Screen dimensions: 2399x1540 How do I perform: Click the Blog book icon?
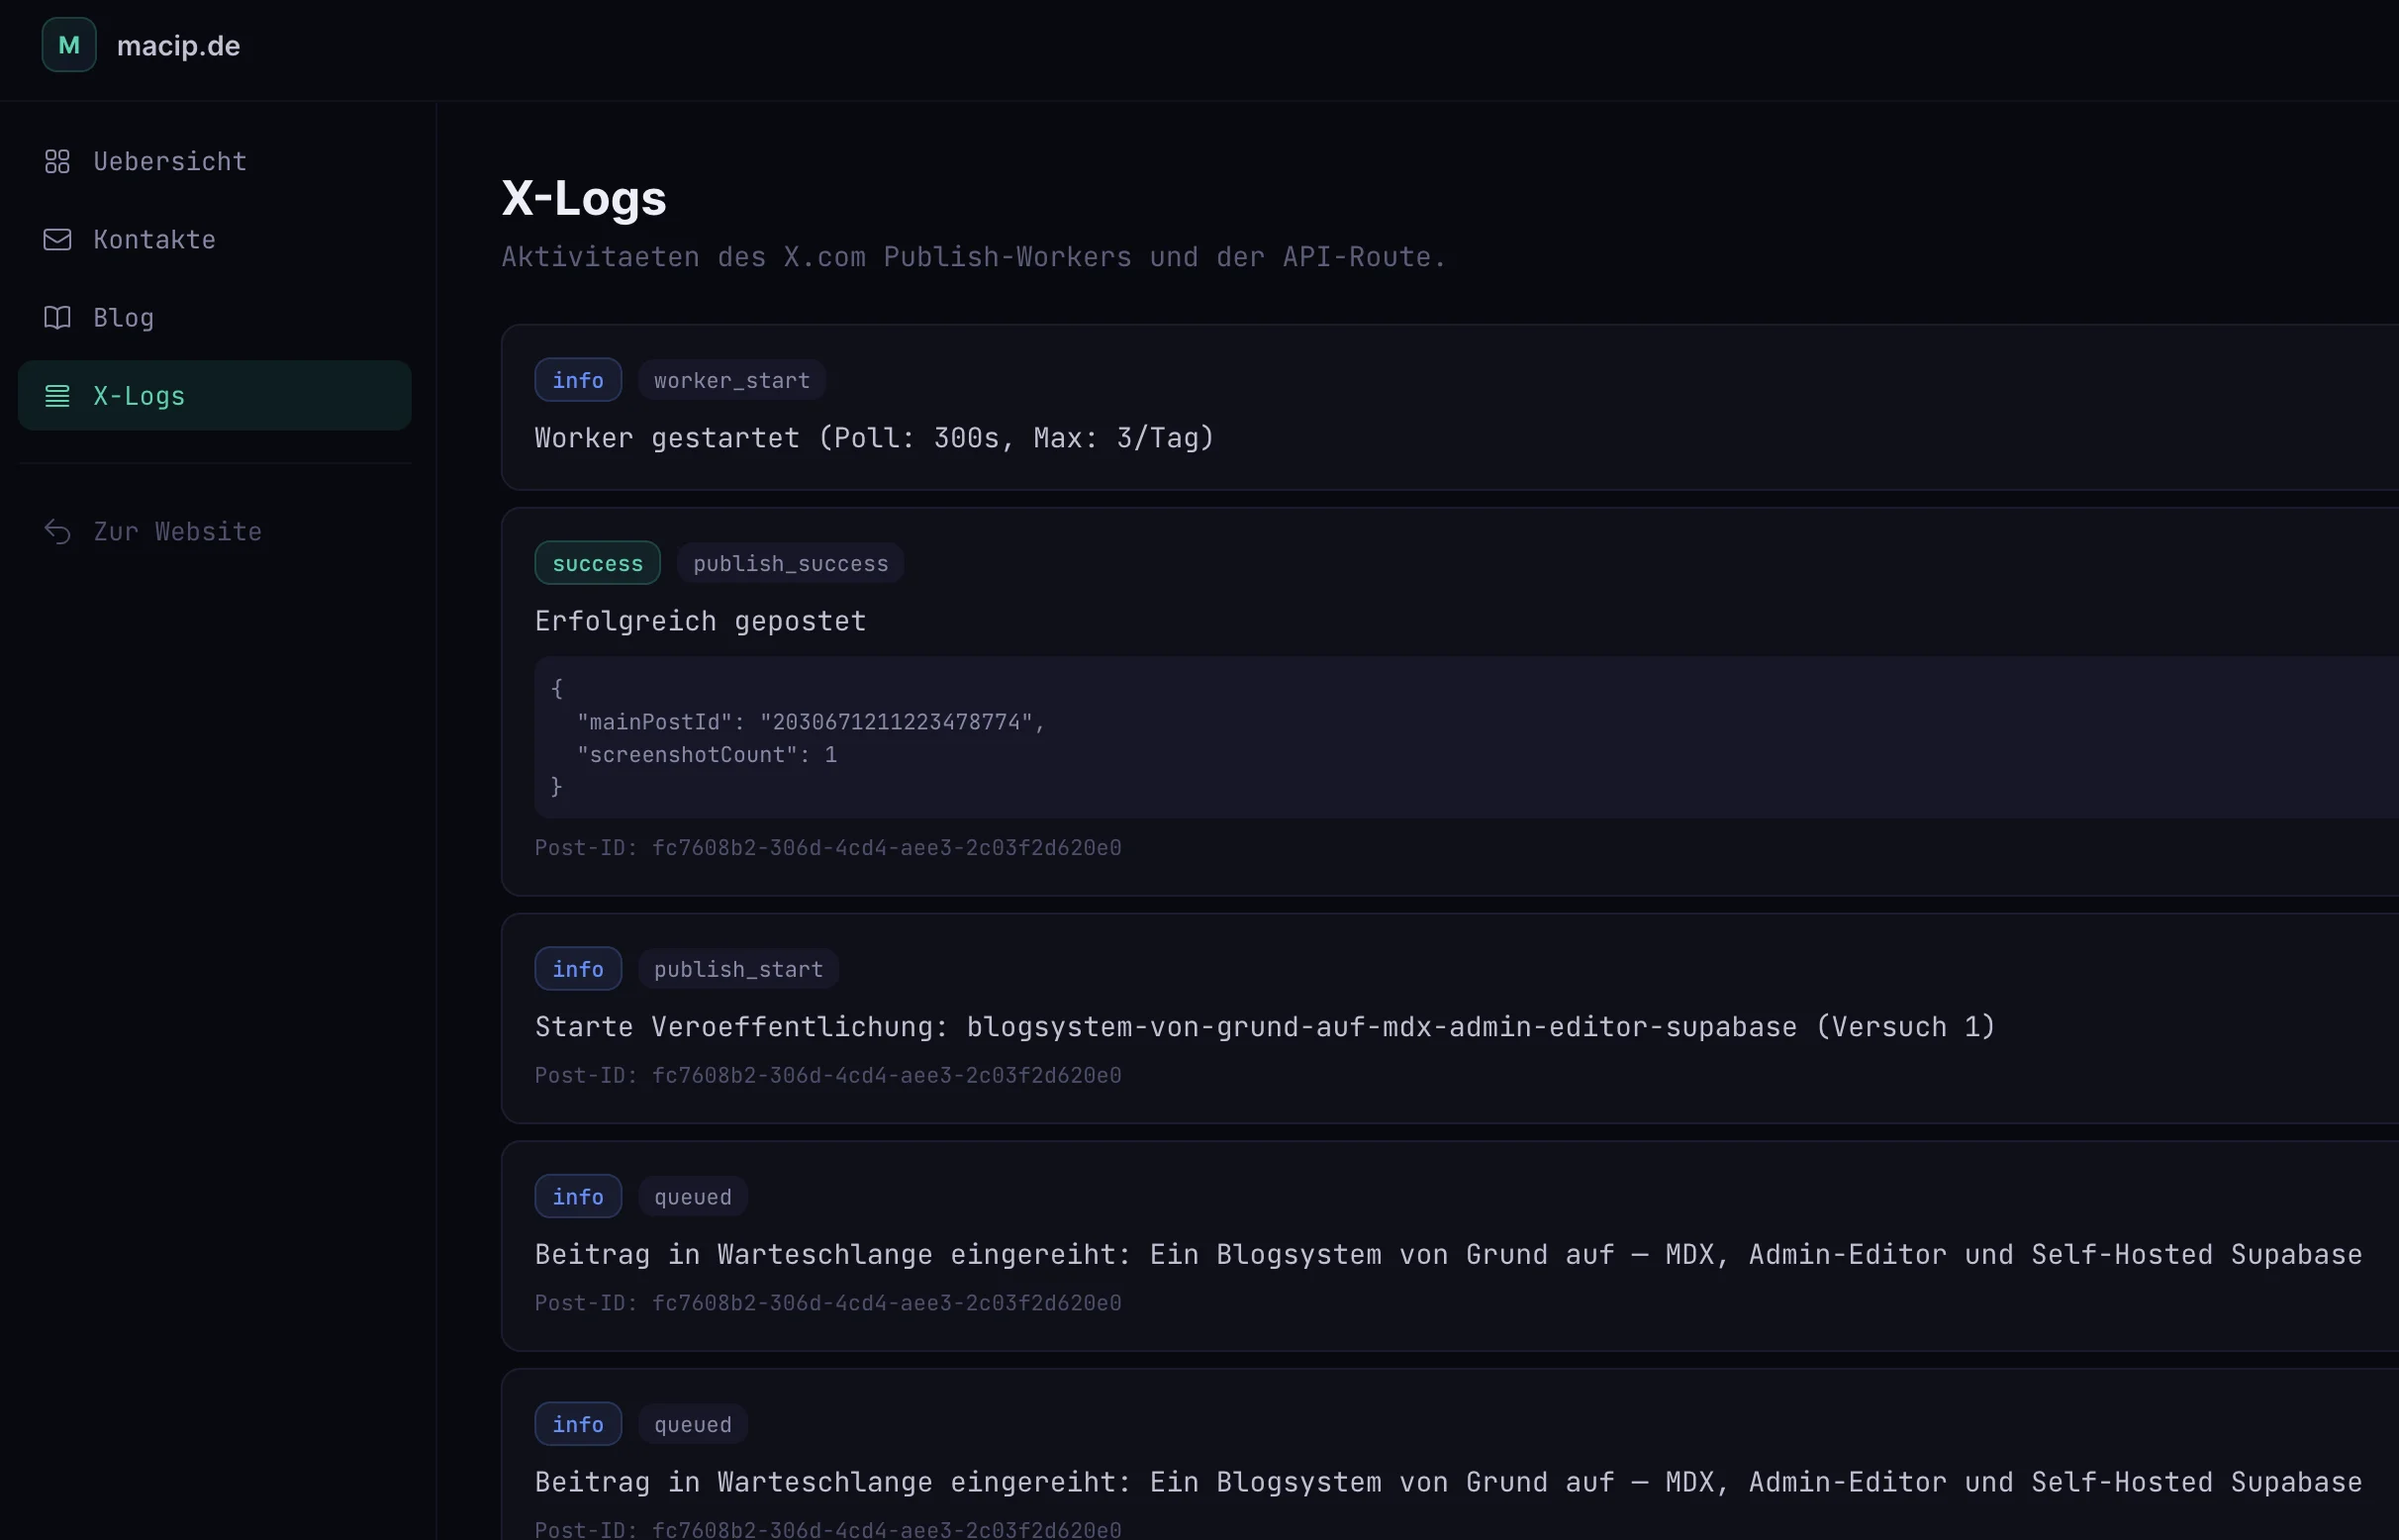(x=57, y=317)
